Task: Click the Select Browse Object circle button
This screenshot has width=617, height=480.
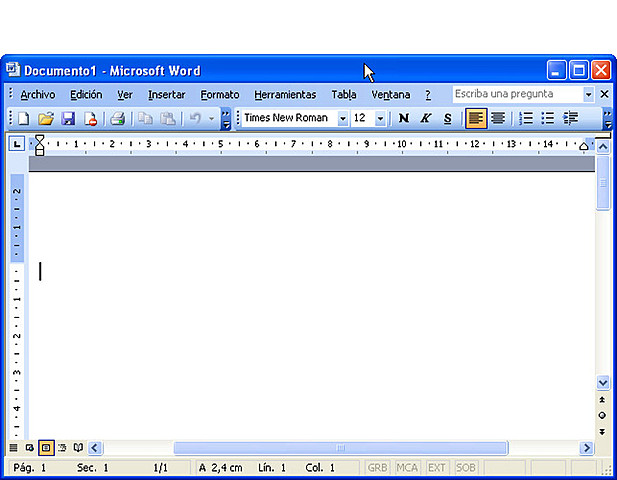Action: tap(602, 415)
